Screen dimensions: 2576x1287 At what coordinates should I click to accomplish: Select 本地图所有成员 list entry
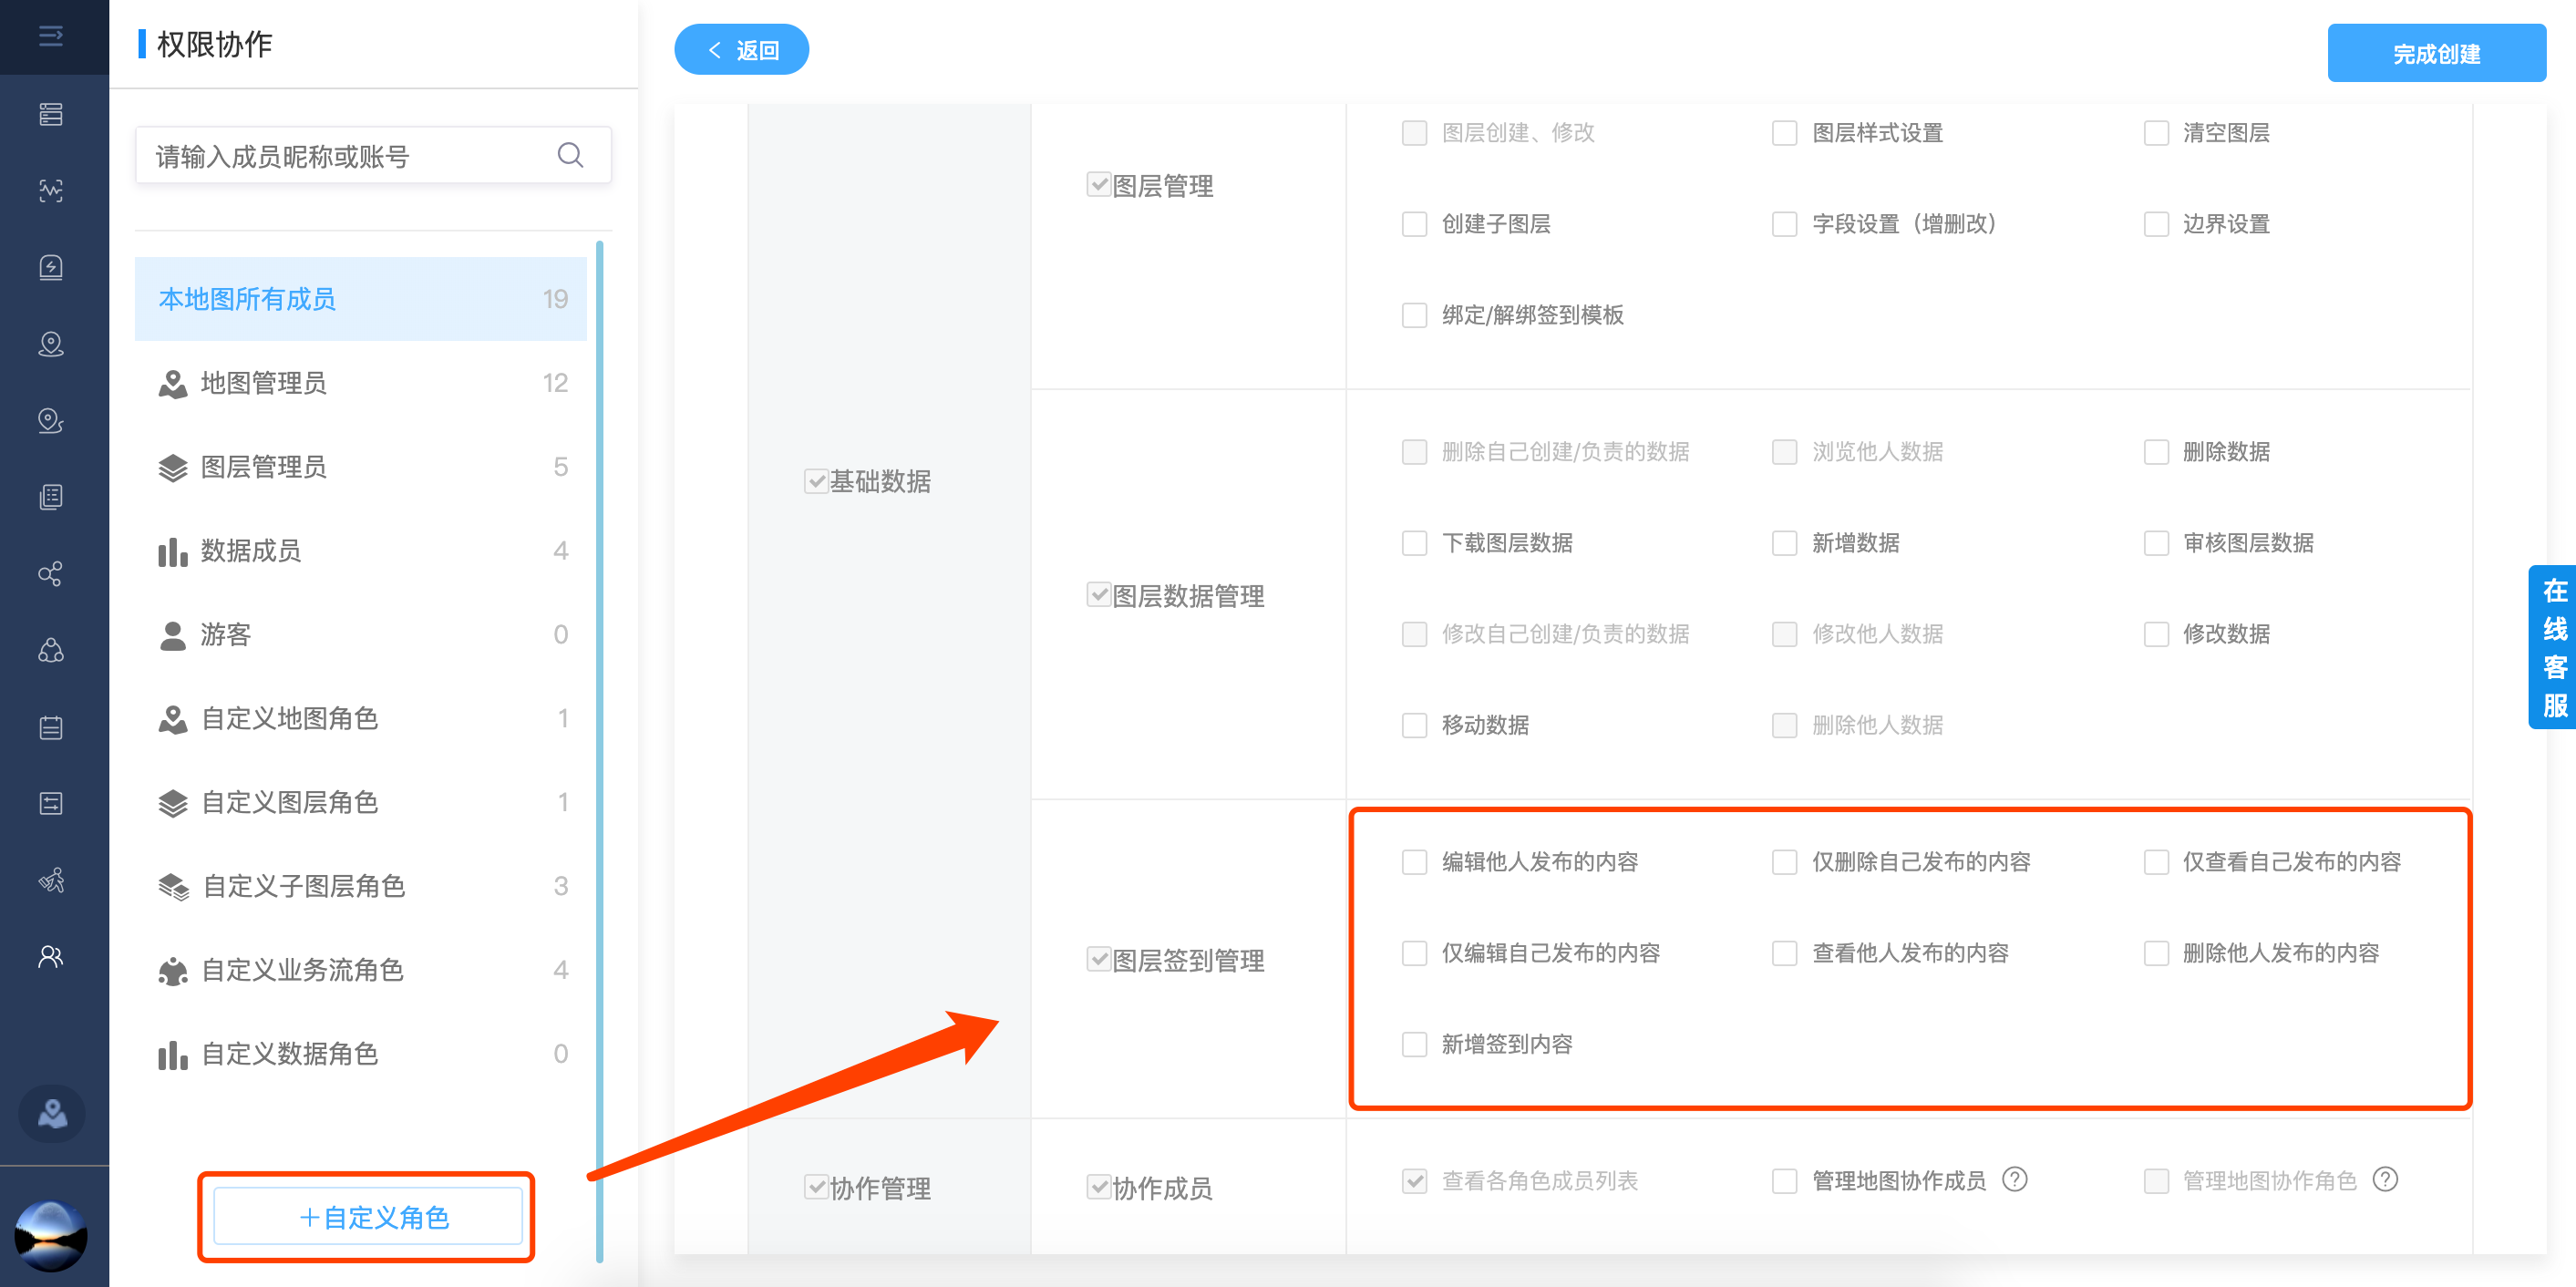(361, 299)
